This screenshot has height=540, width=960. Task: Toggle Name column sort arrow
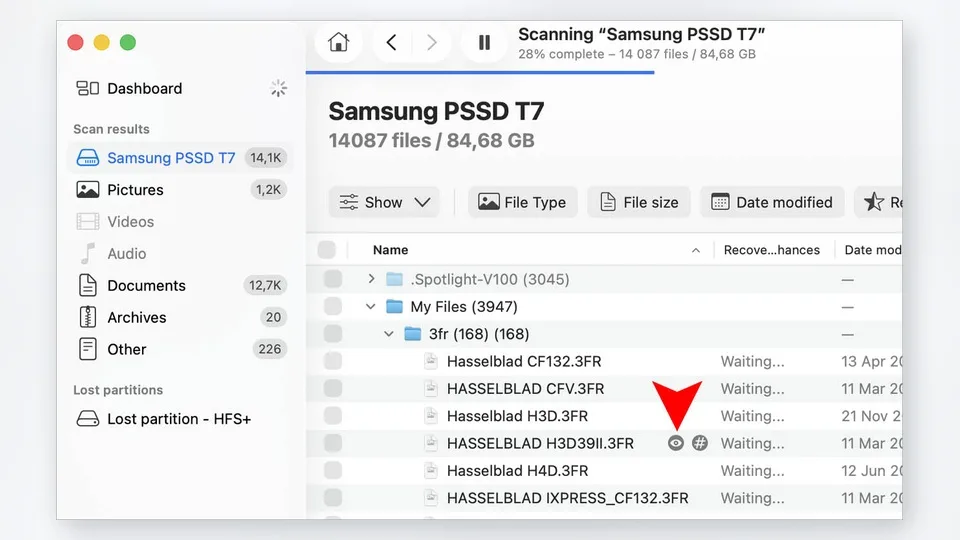[x=696, y=250]
